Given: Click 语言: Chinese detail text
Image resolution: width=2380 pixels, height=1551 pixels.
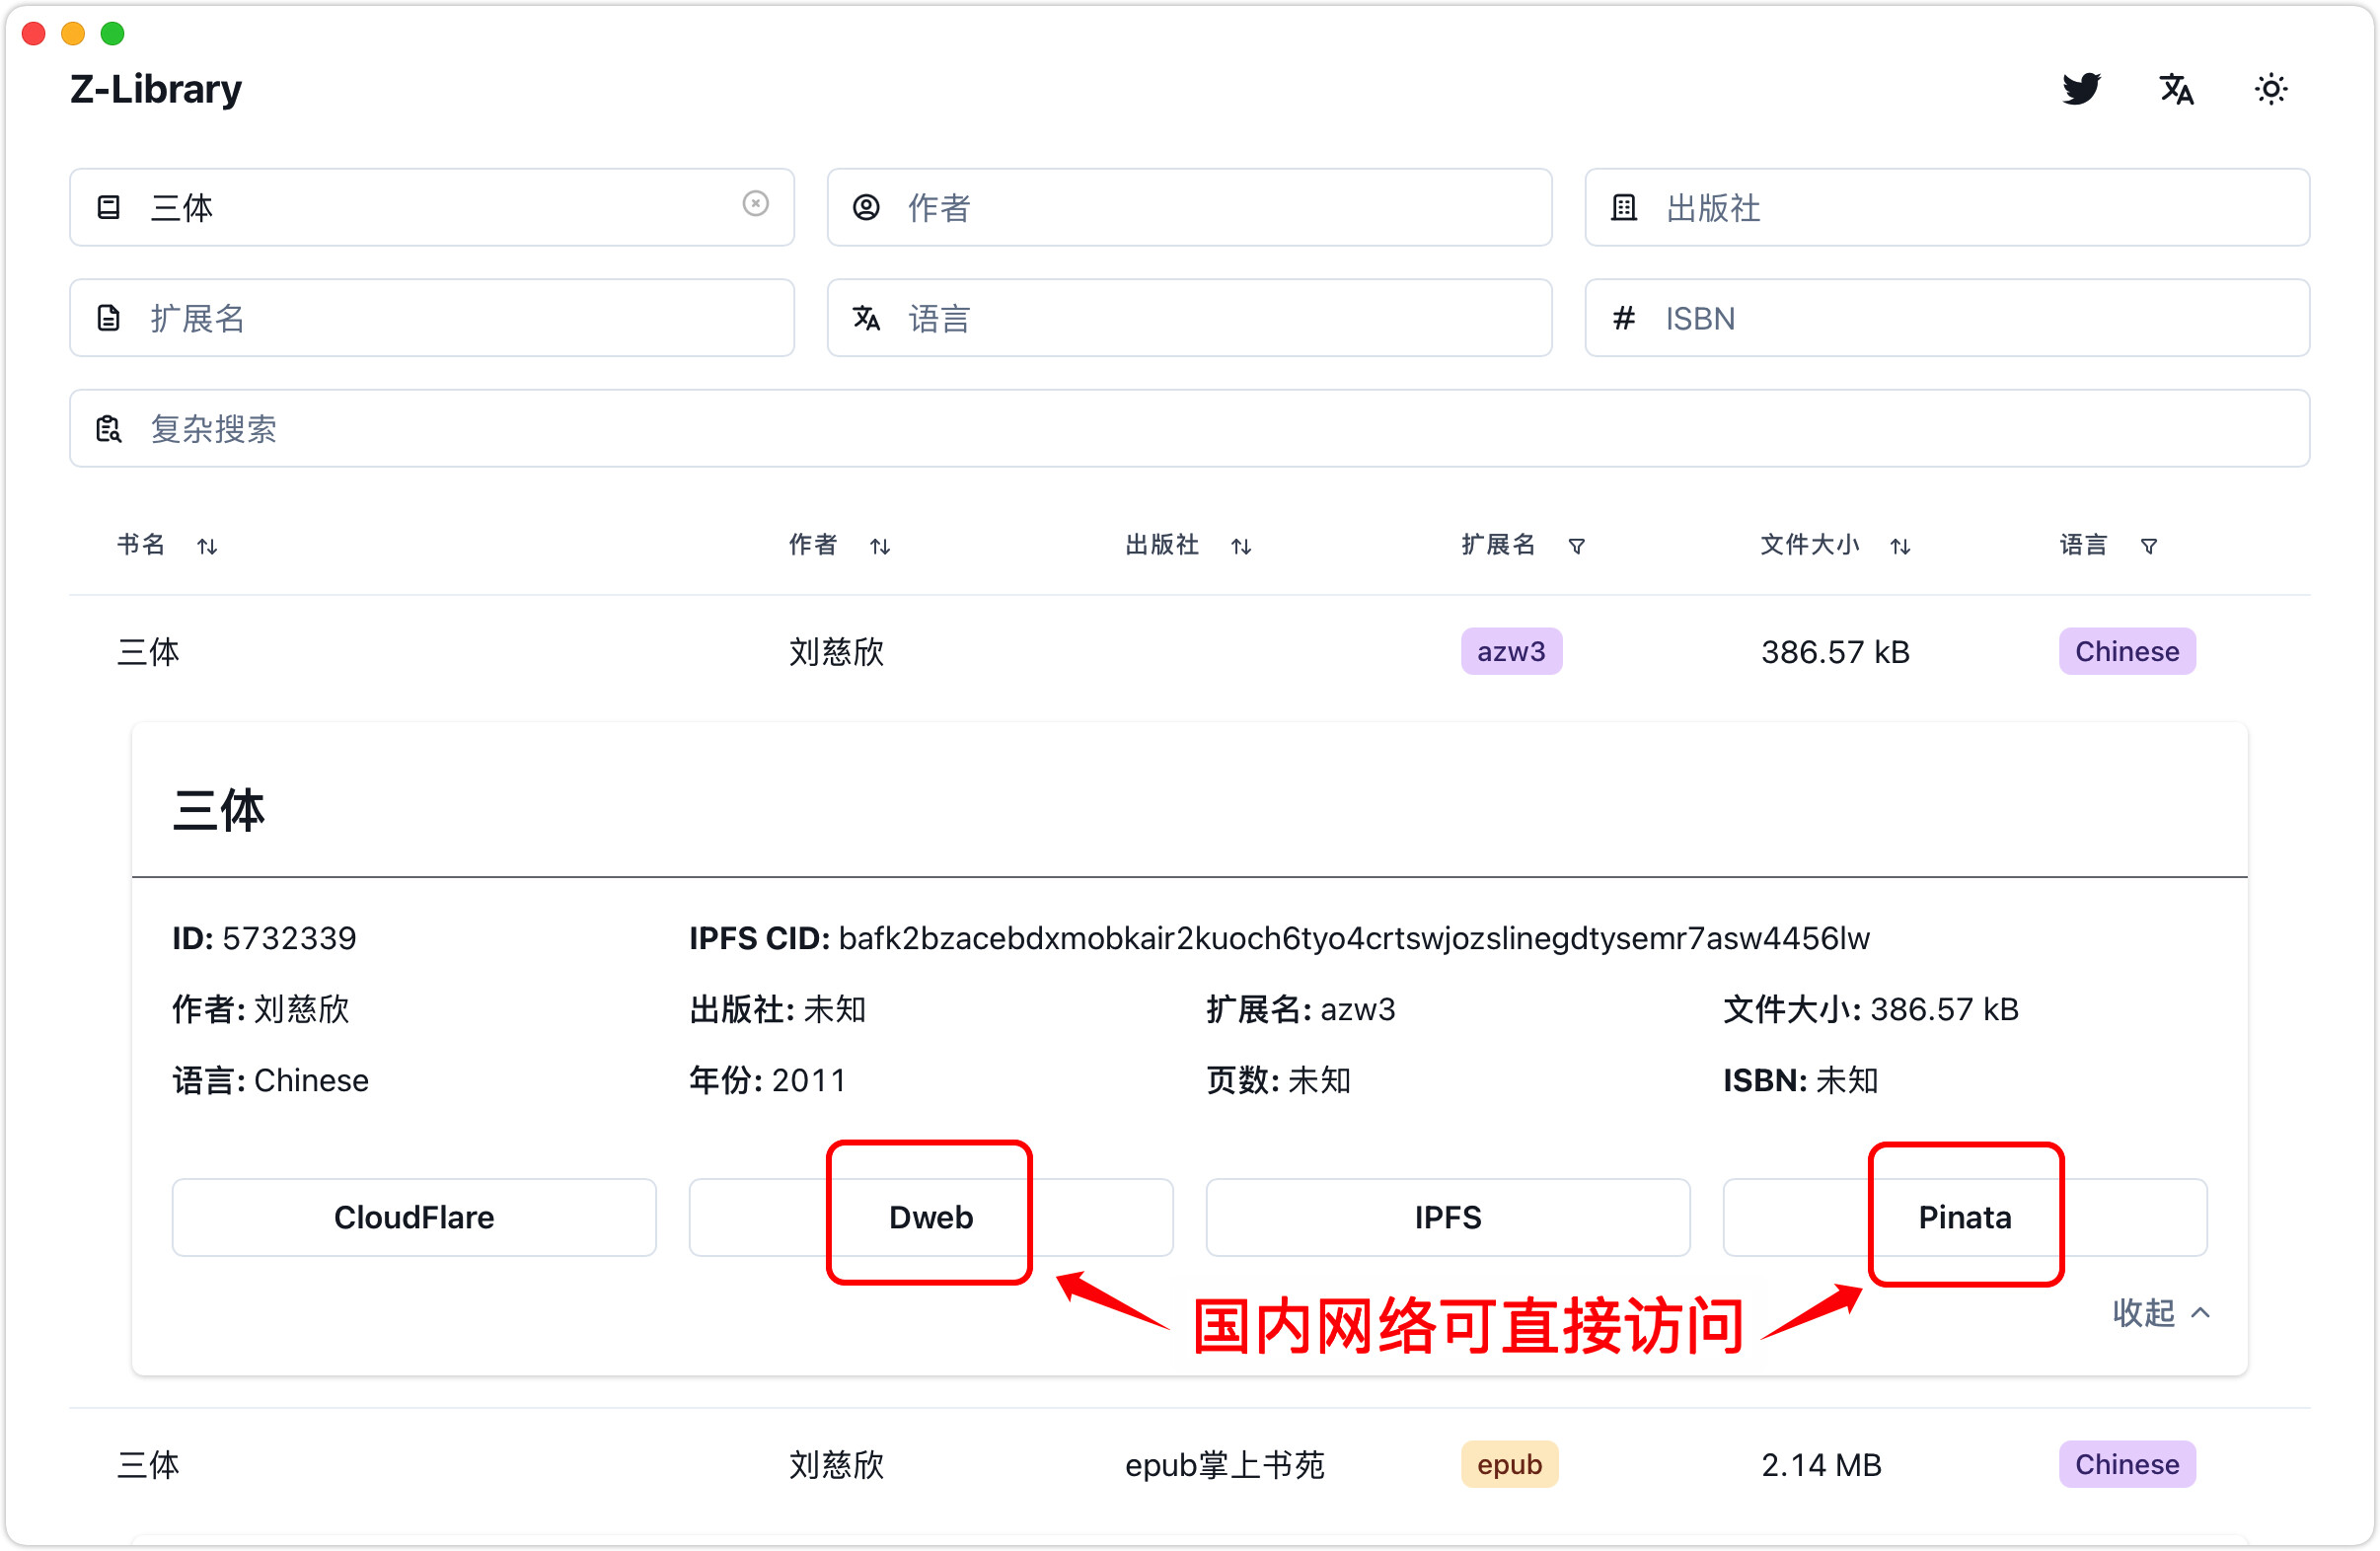Looking at the screenshot, I should tap(270, 1080).
